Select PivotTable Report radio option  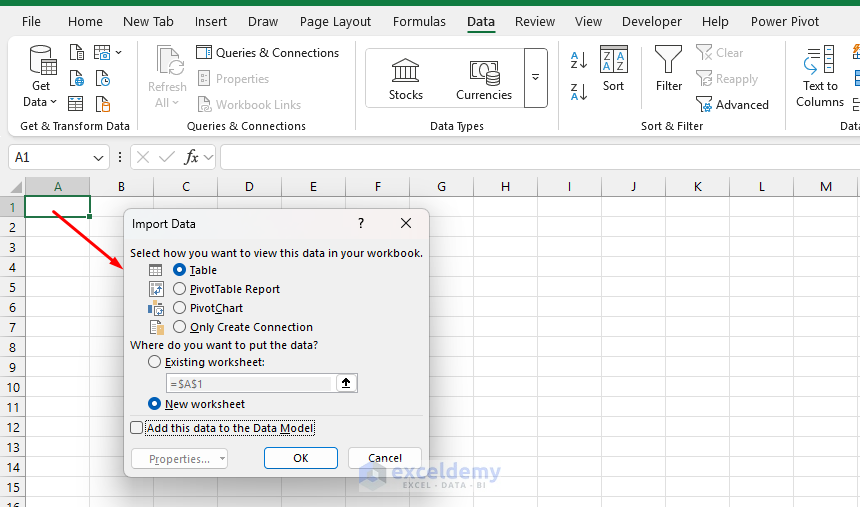point(179,289)
